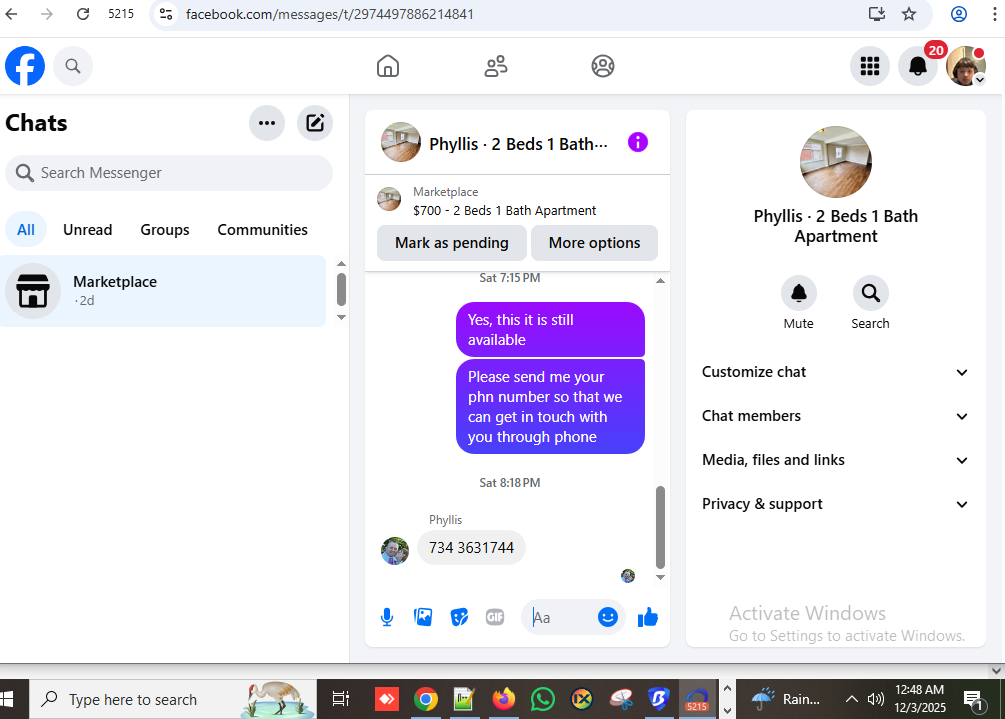The width and height of the screenshot is (1005, 719).
Task: Click the install app icon in address bar
Action: point(876,14)
